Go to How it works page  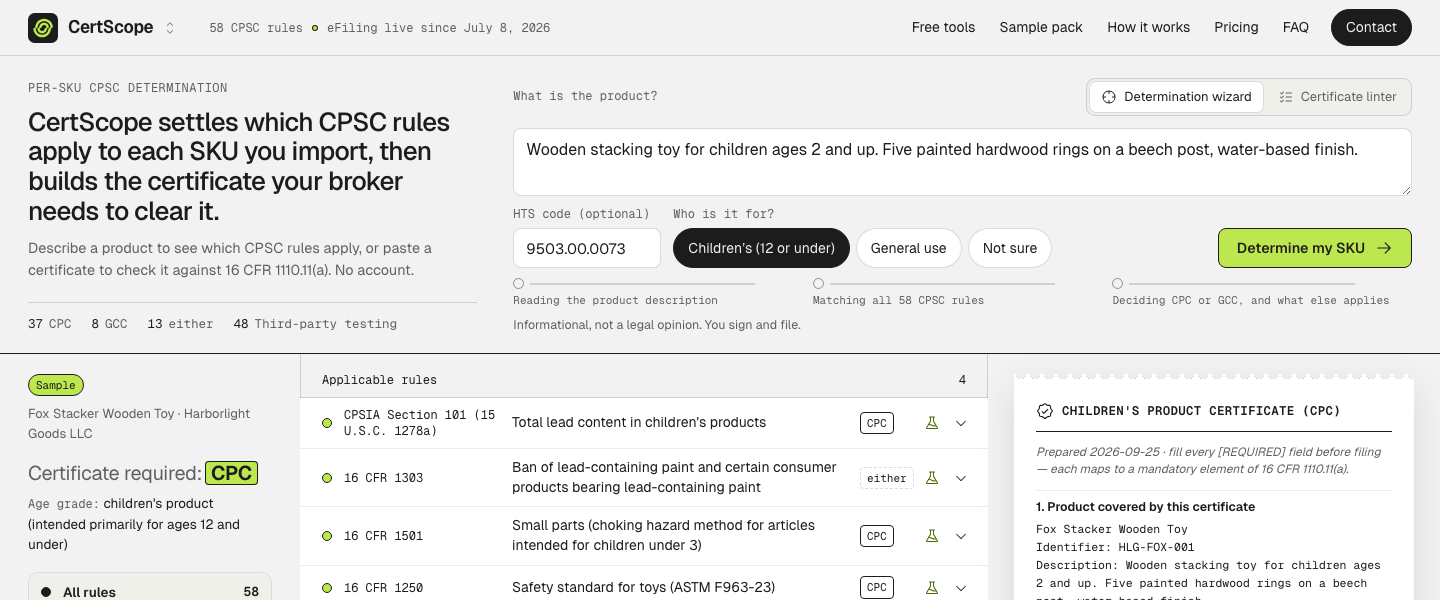(x=1148, y=28)
